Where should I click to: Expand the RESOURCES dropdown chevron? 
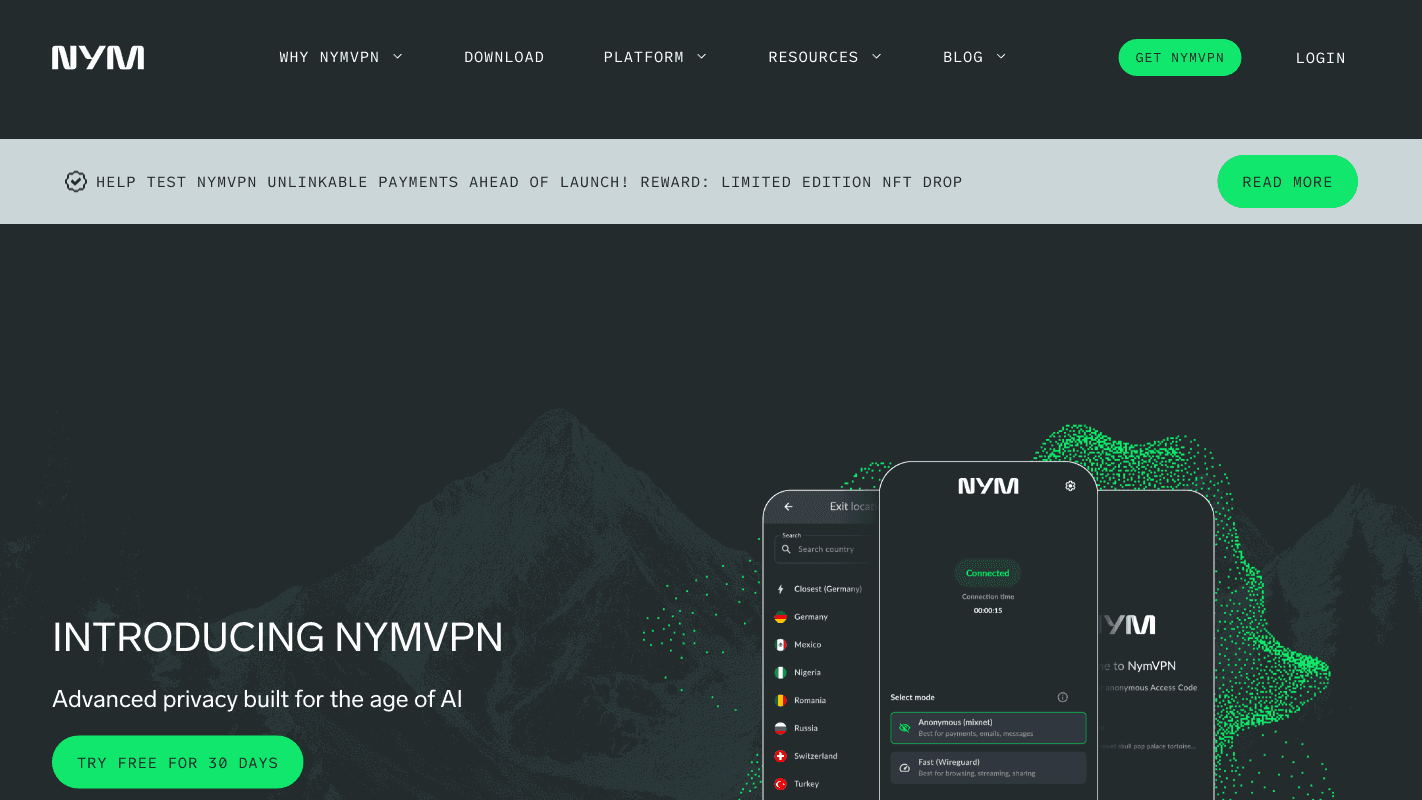click(x=877, y=57)
